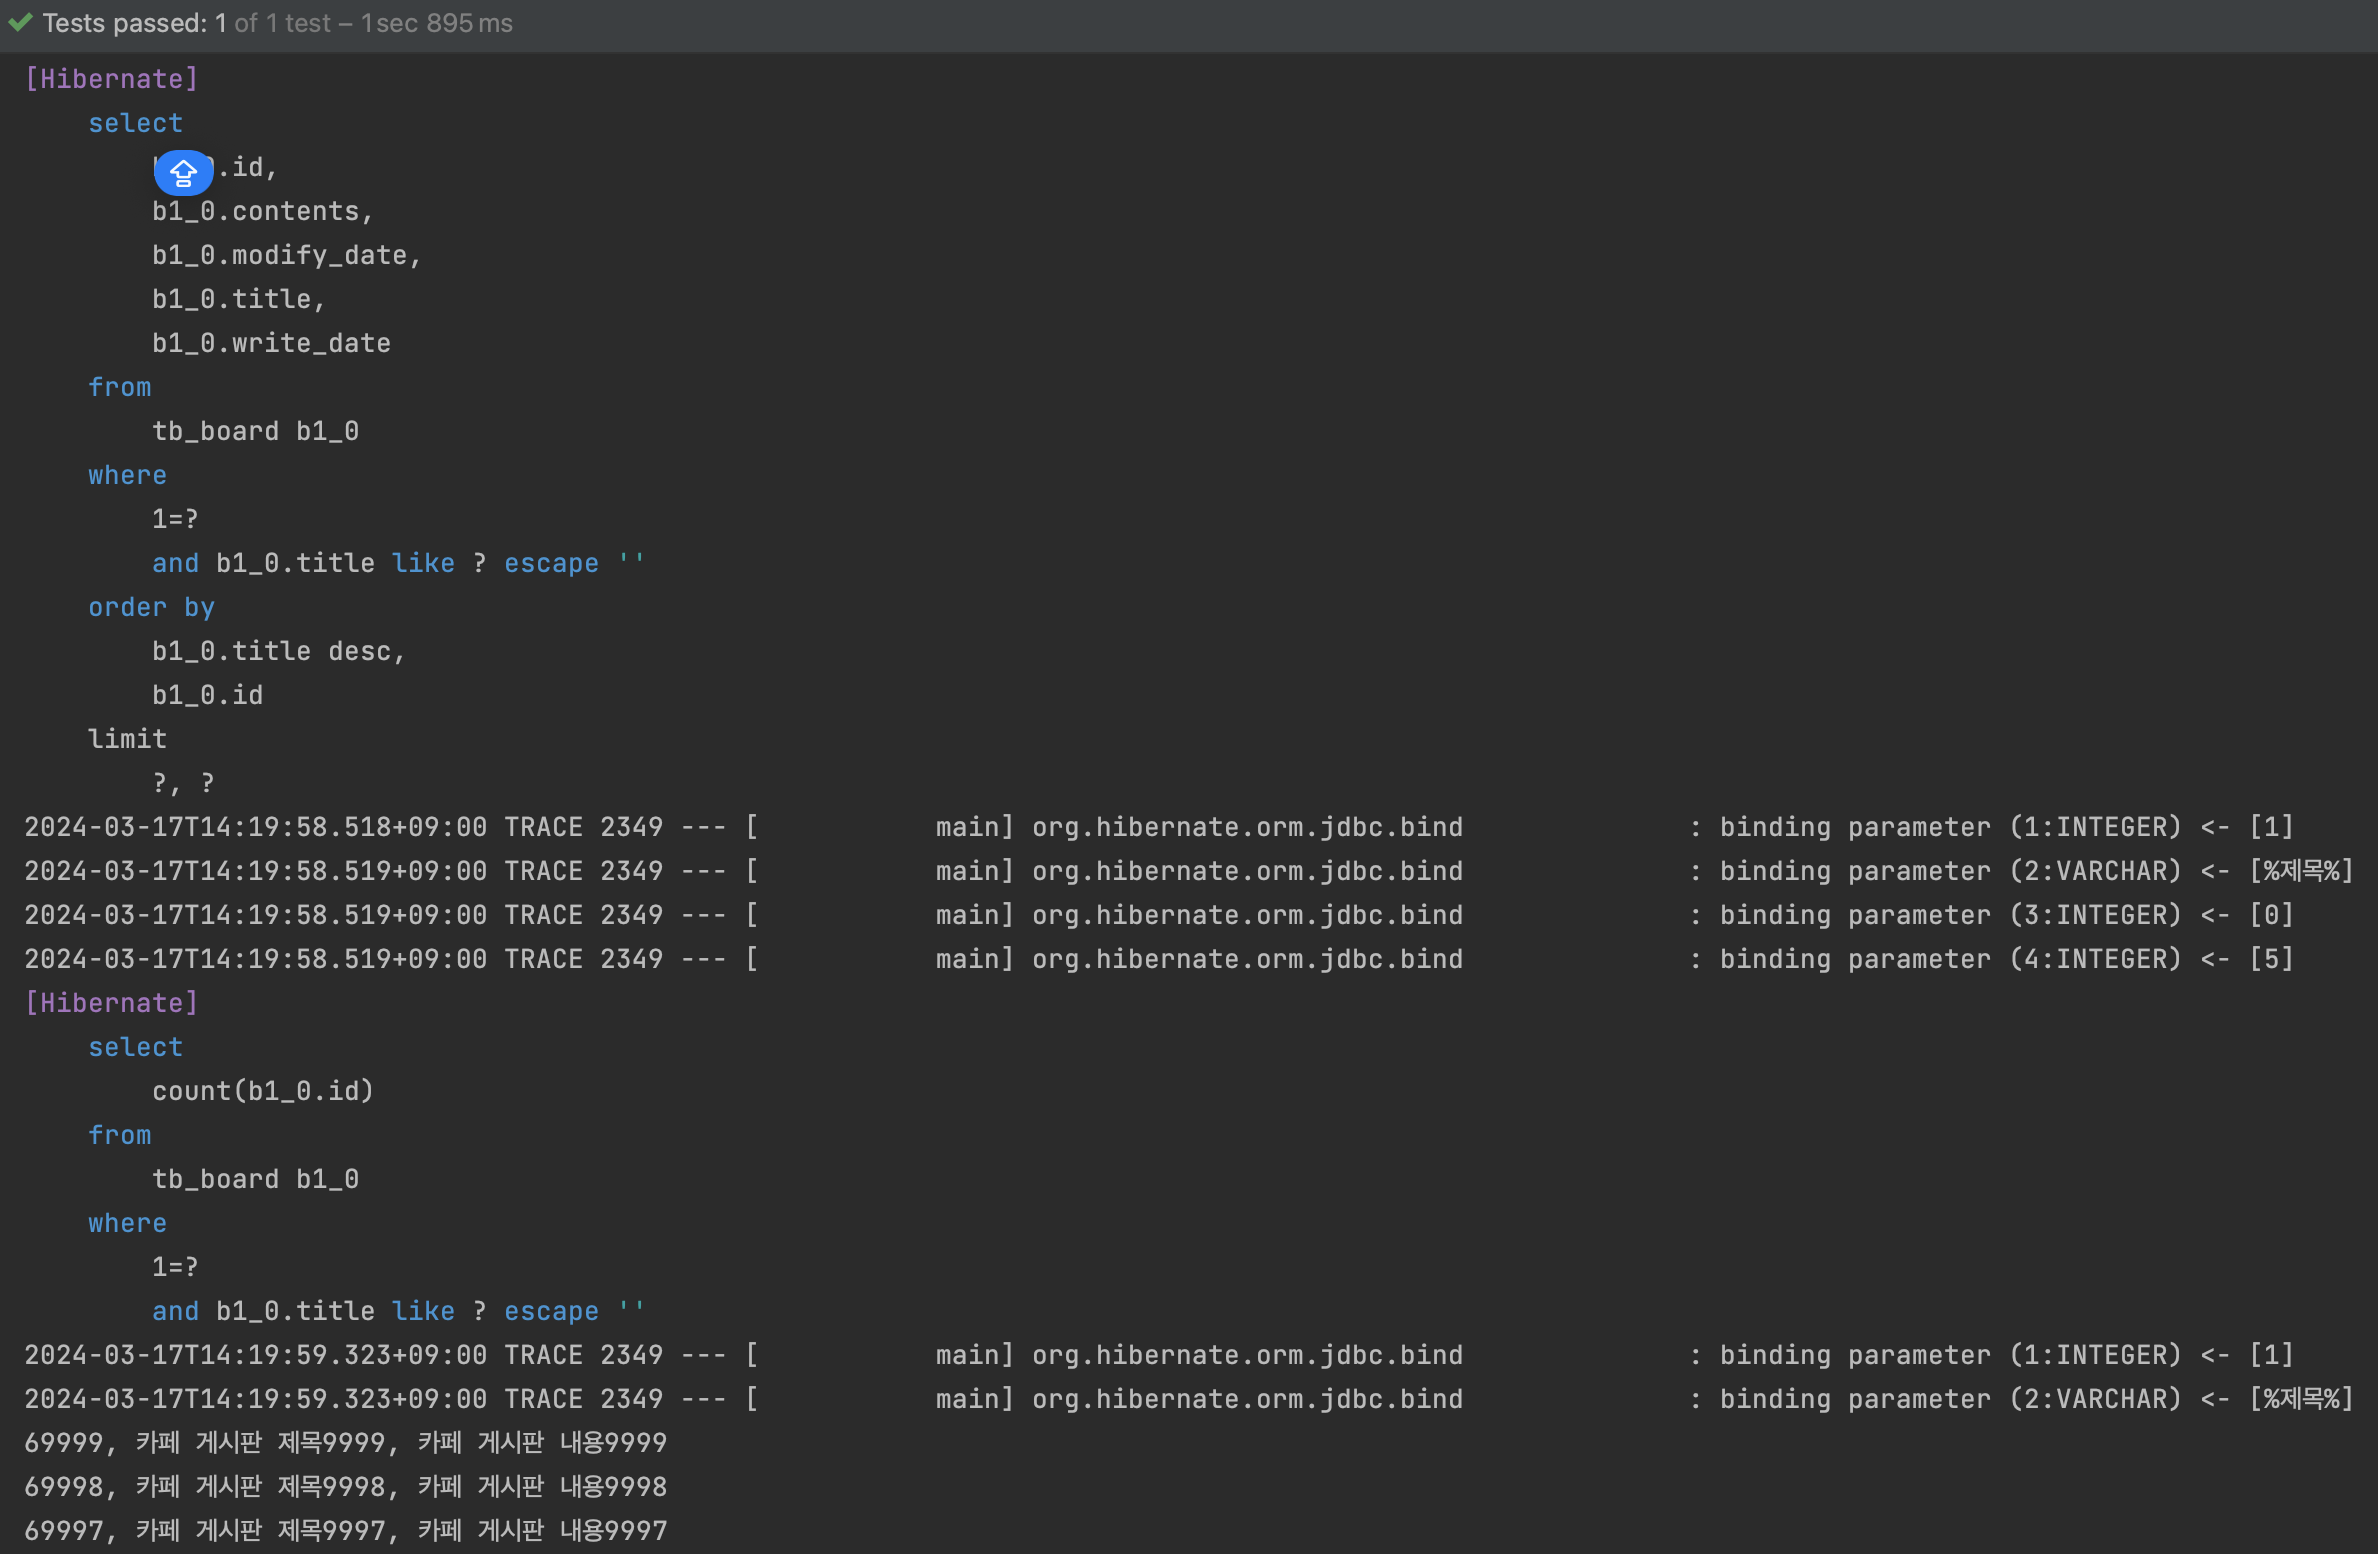Click the 'order by' keyword
The height and width of the screenshot is (1554, 2378).
coord(151,607)
